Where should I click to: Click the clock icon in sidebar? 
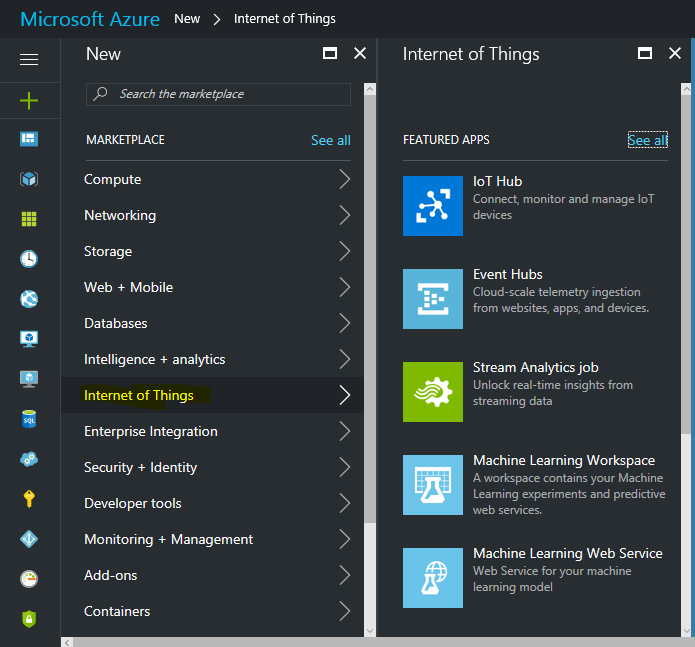click(x=29, y=259)
